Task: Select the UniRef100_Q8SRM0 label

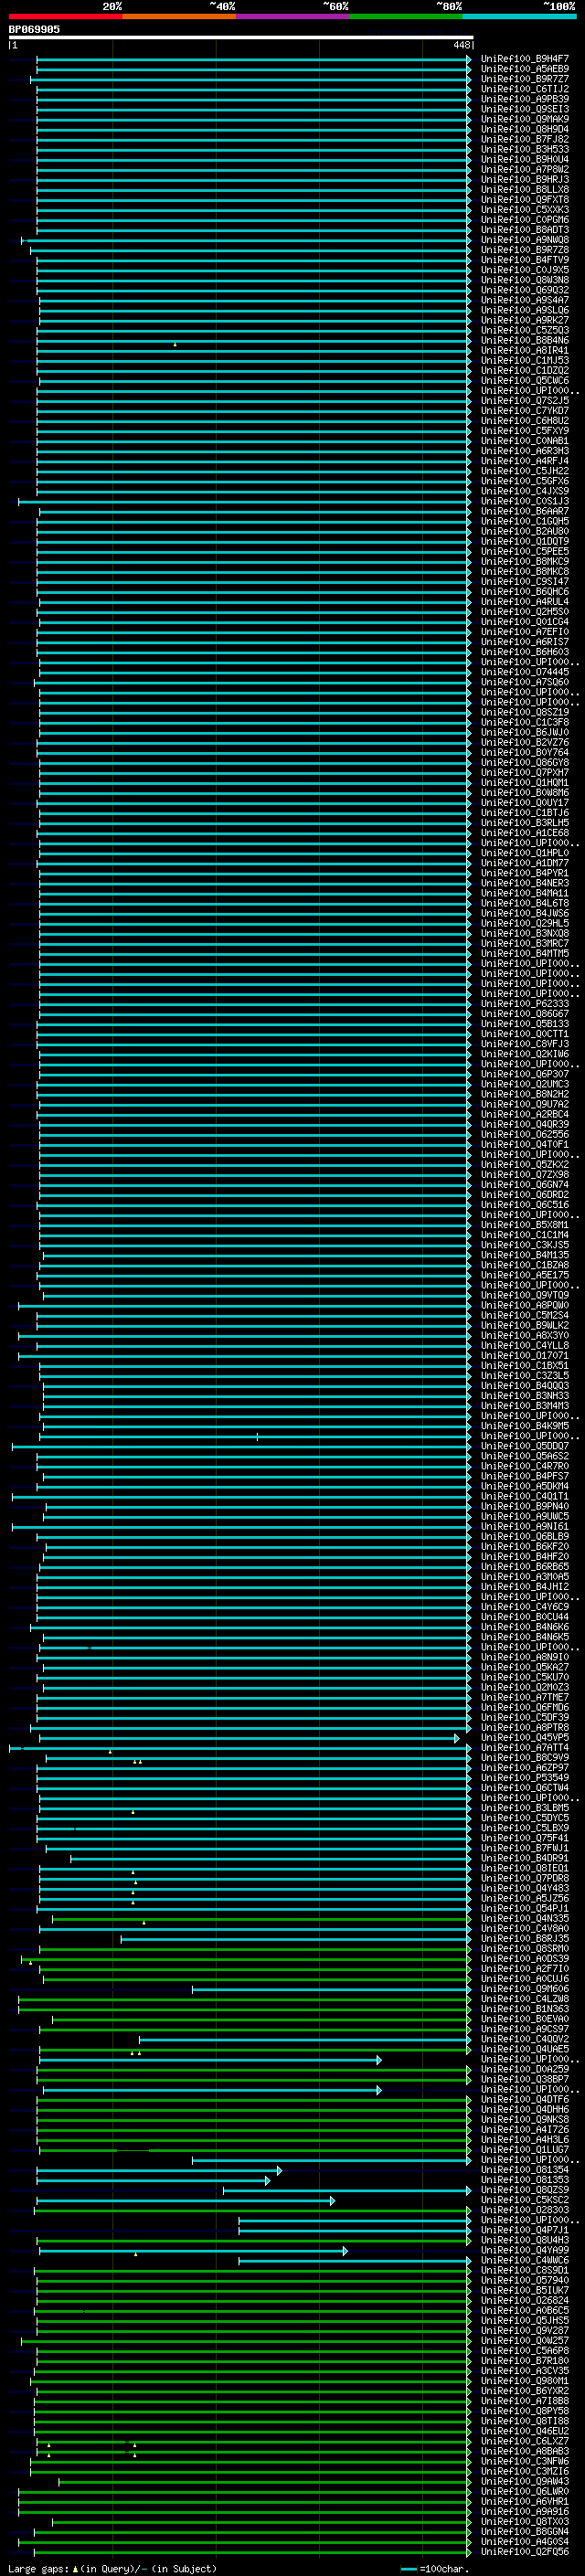Action: pyautogui.click(x=524, y=1949)
